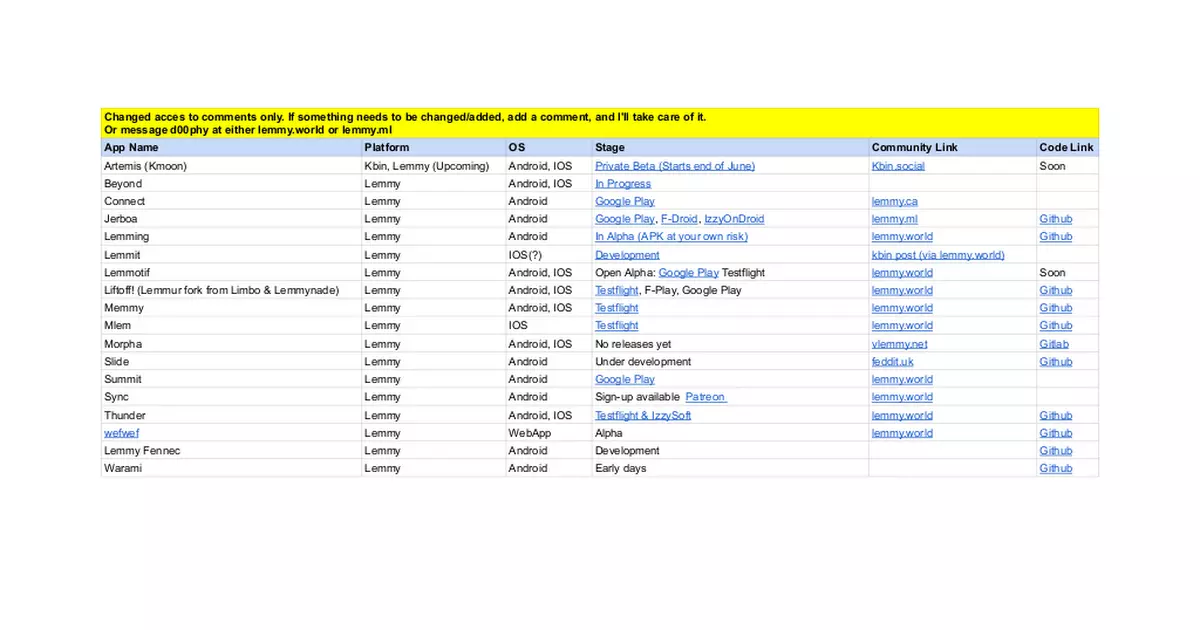This screenshot has width=1200, height=630.
Task: Select the Code Link column header
Action: 1067,147
